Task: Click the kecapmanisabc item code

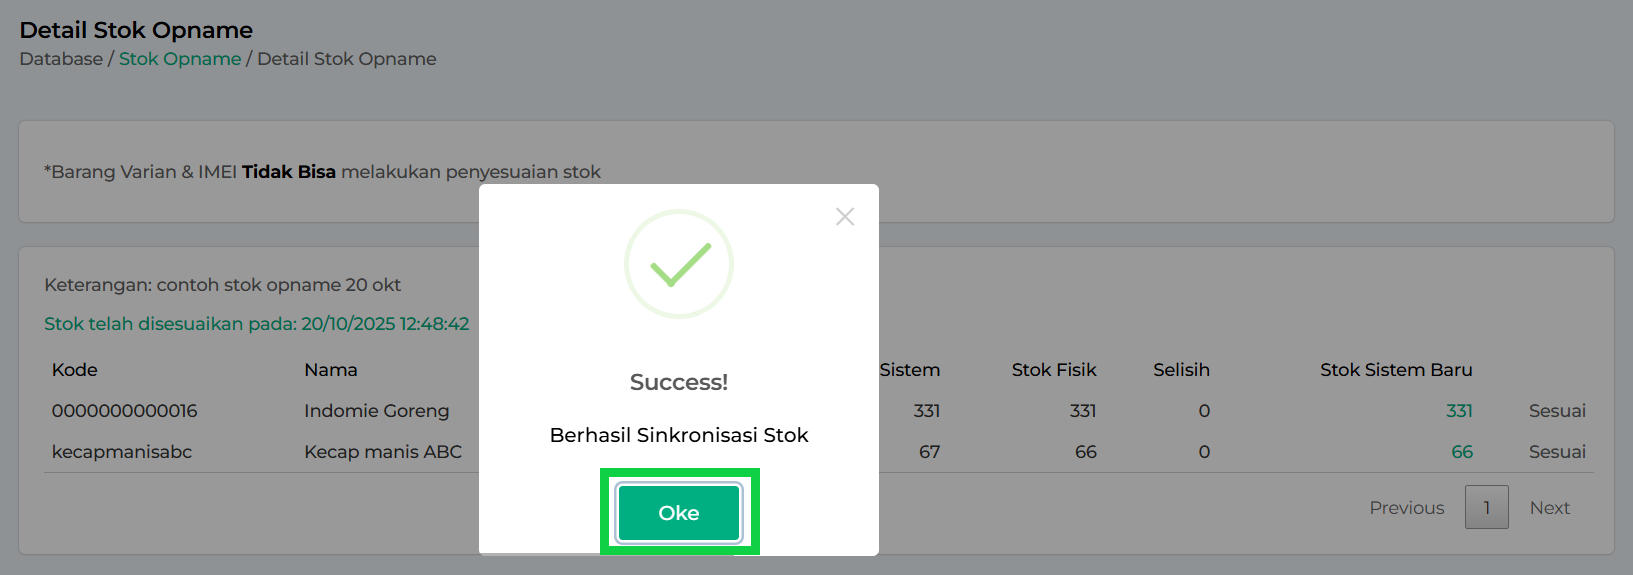Action: pos(122,452)
